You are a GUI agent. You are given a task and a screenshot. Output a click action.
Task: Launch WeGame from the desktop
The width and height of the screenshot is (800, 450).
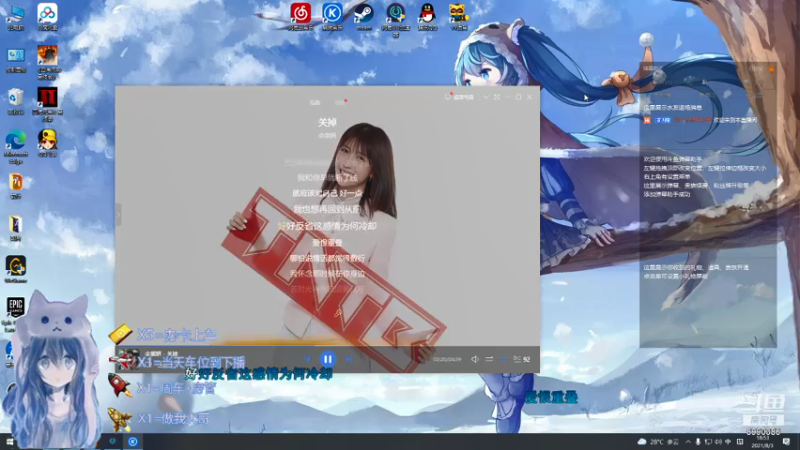[x=16, y=270]
